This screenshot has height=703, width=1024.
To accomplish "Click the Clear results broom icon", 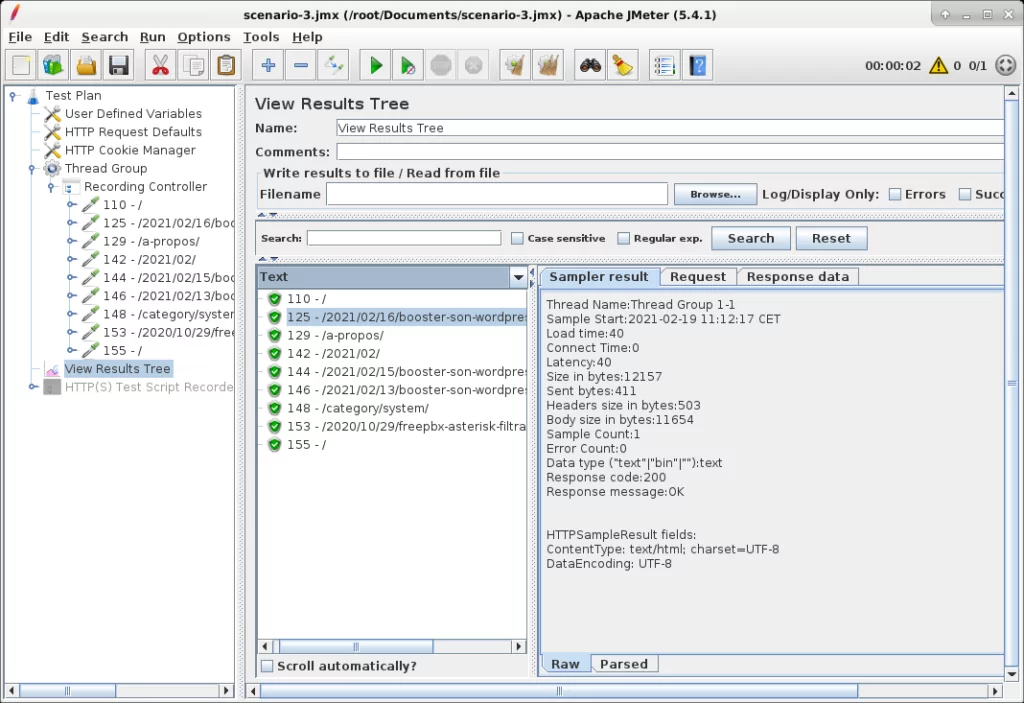I will pyautogui.click(x=515, y=65).
